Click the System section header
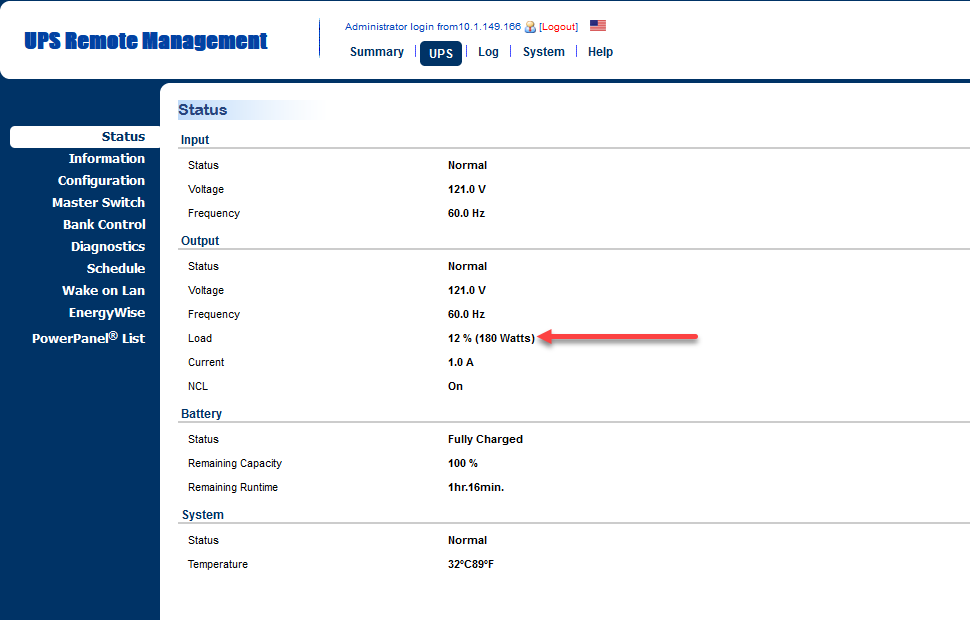The image size is (970, 620). (202, 515)
